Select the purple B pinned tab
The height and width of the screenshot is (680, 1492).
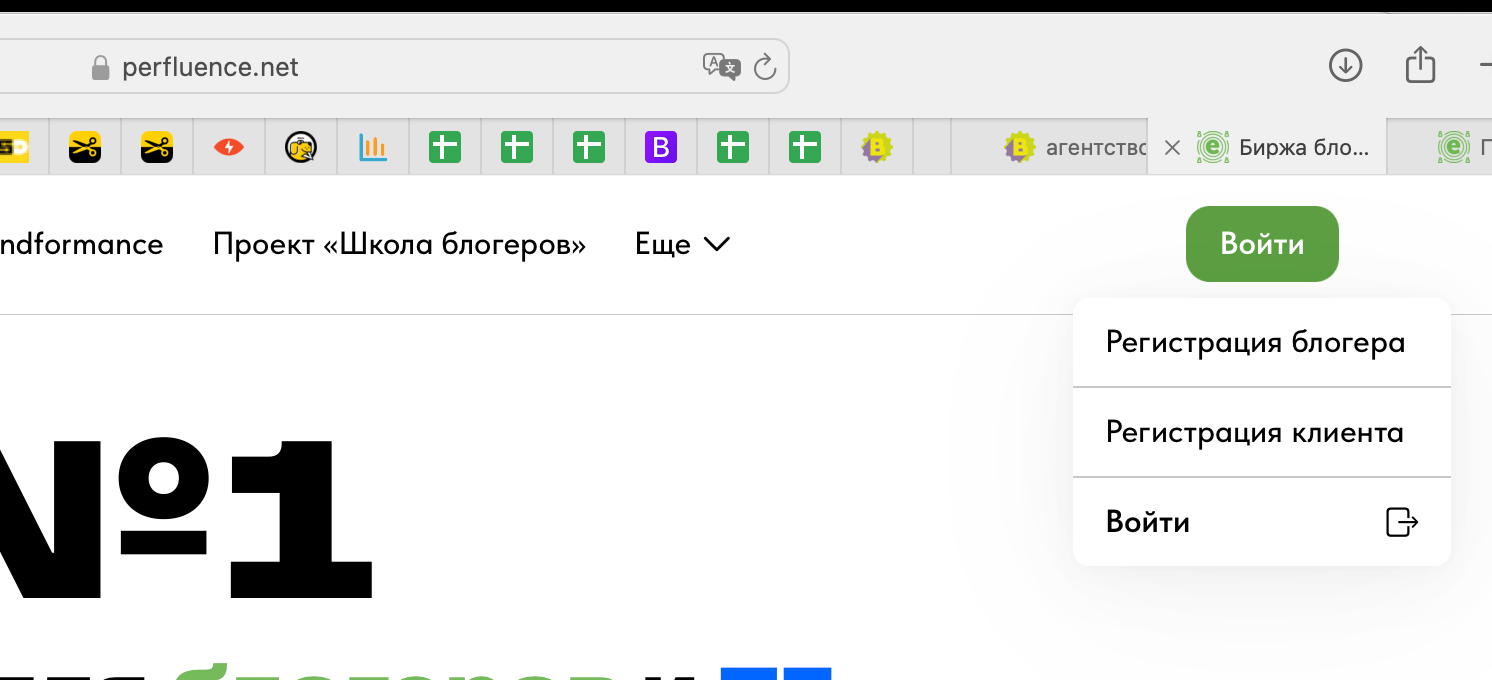point(660,148)
